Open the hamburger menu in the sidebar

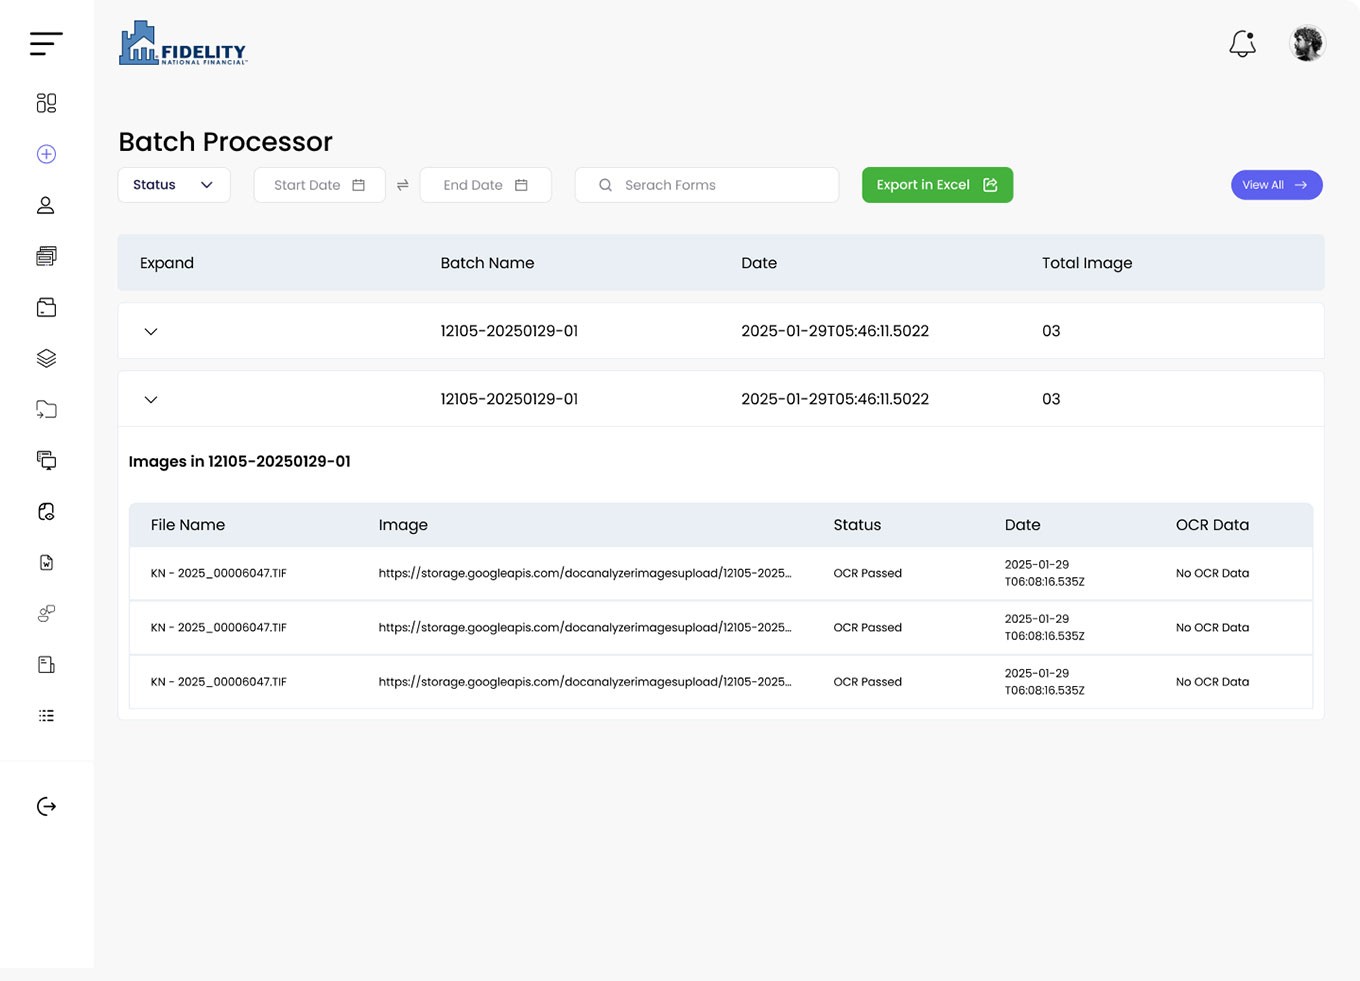(x=46, y=43)
